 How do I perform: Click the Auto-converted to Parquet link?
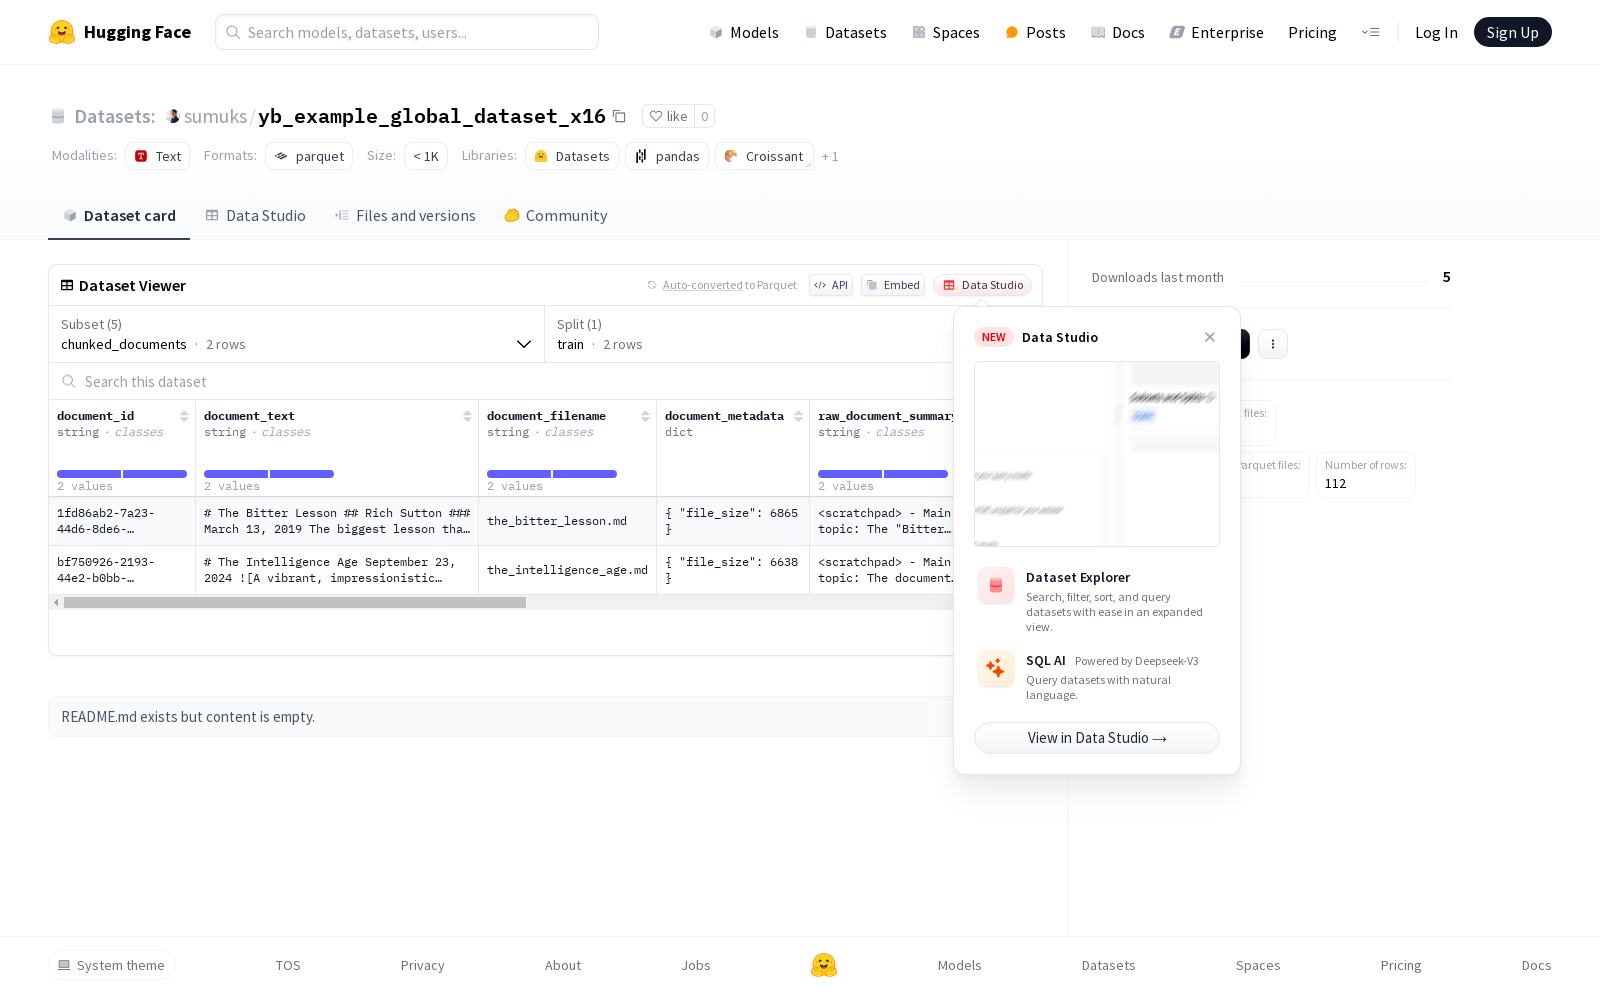[703, 286]
